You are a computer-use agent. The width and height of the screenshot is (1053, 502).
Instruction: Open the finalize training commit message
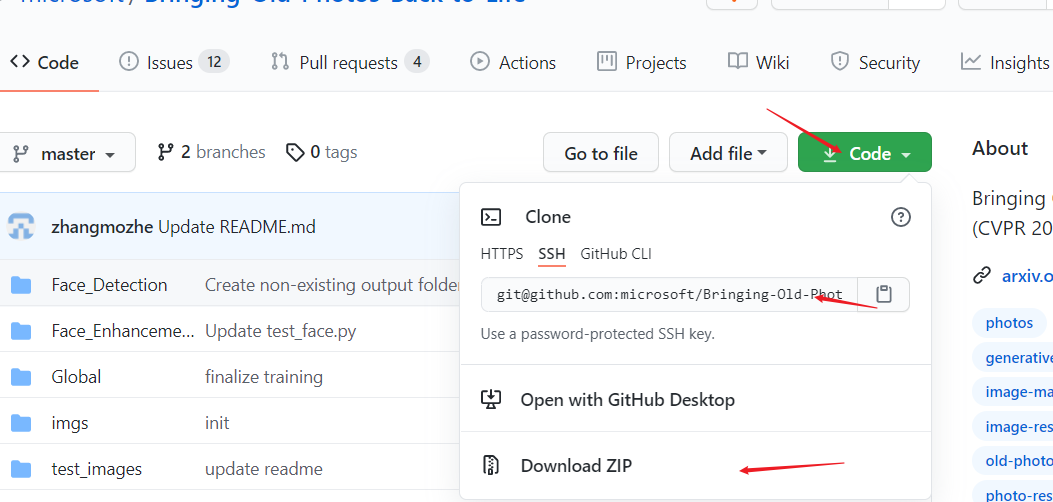pos(264,377)
